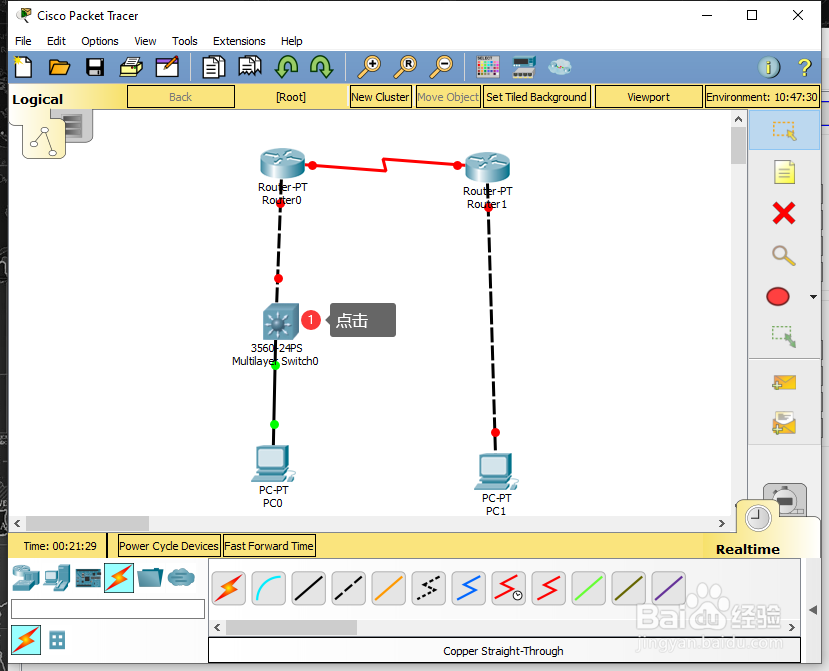Select Miscellaneous folder category icon
The height and width of the screenshot is (671, 829).
[x=150, y=577]
